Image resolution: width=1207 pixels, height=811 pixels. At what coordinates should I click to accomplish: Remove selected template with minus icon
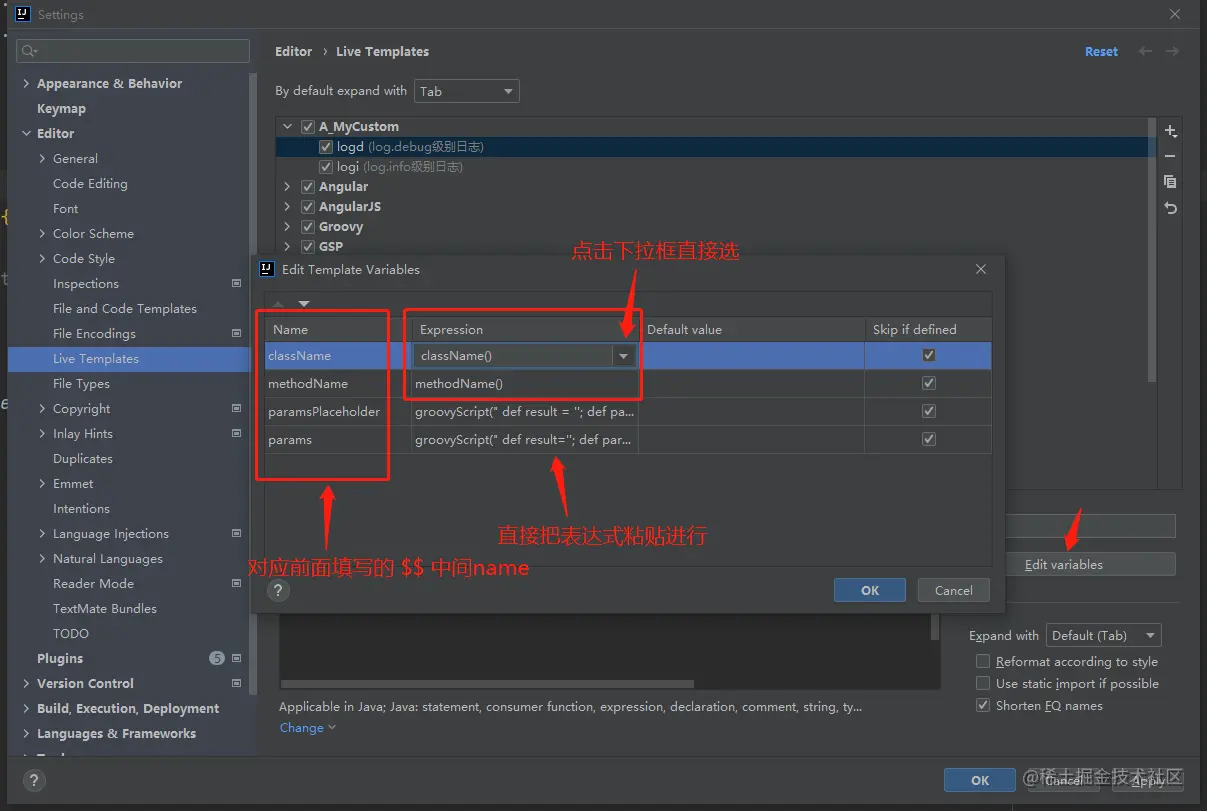pos(1170,156)
